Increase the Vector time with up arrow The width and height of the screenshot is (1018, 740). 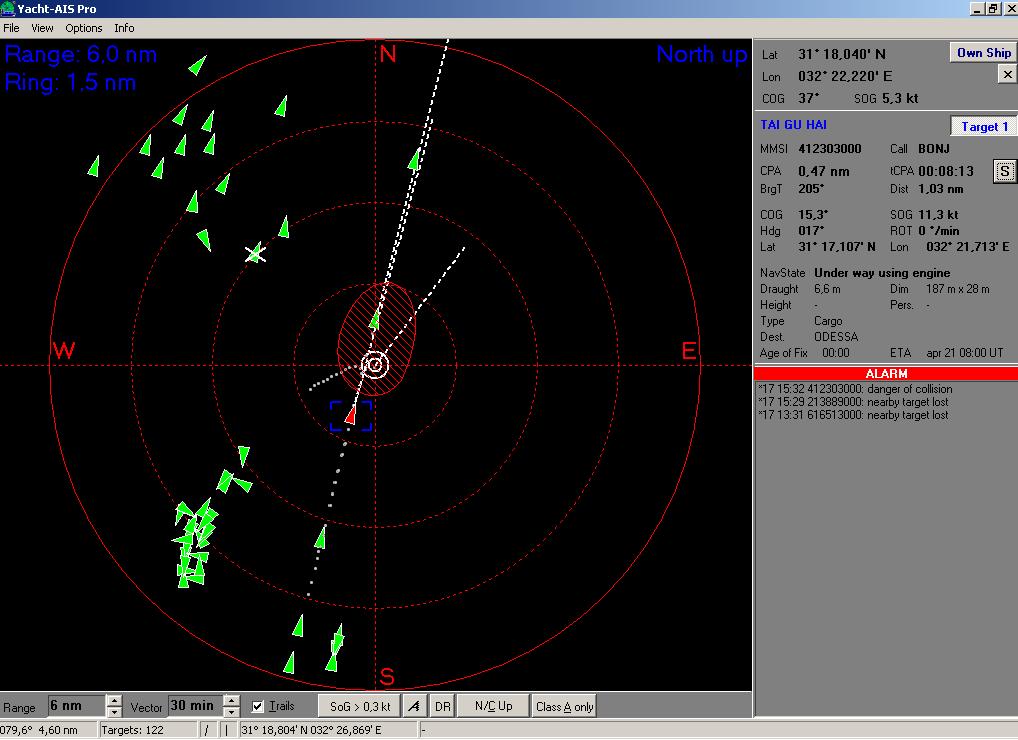(x=232, y=701)
